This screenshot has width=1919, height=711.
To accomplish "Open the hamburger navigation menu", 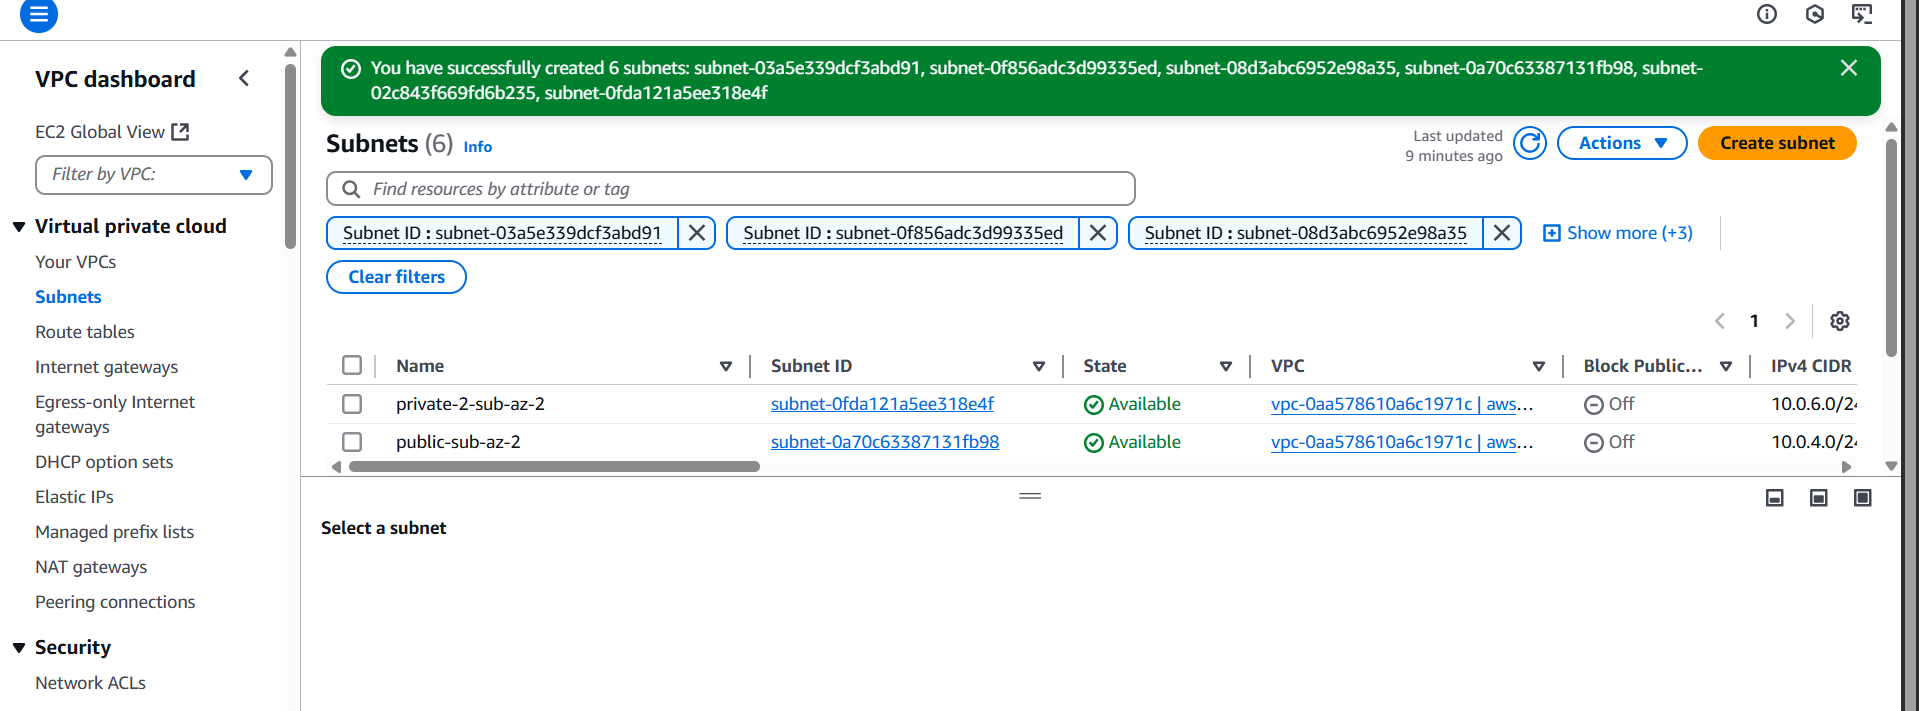I will [x=39, y=14].
